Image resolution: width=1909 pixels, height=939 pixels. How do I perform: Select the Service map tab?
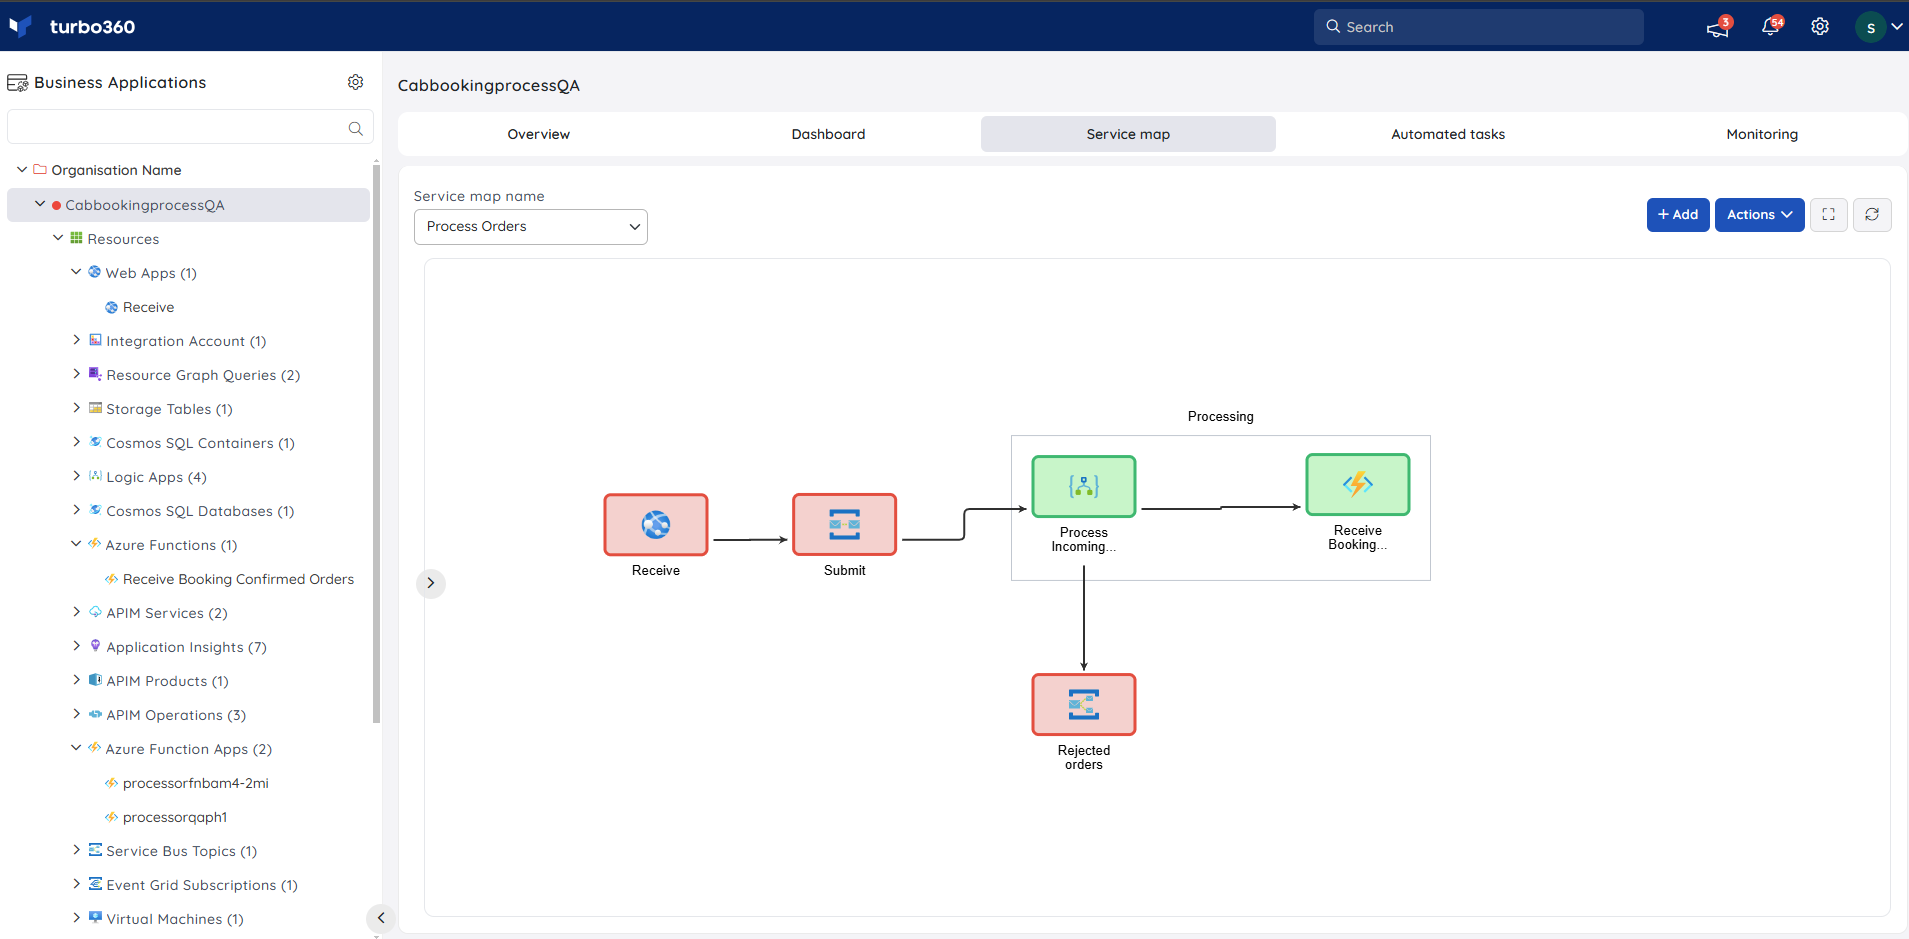pos(1128,134)
